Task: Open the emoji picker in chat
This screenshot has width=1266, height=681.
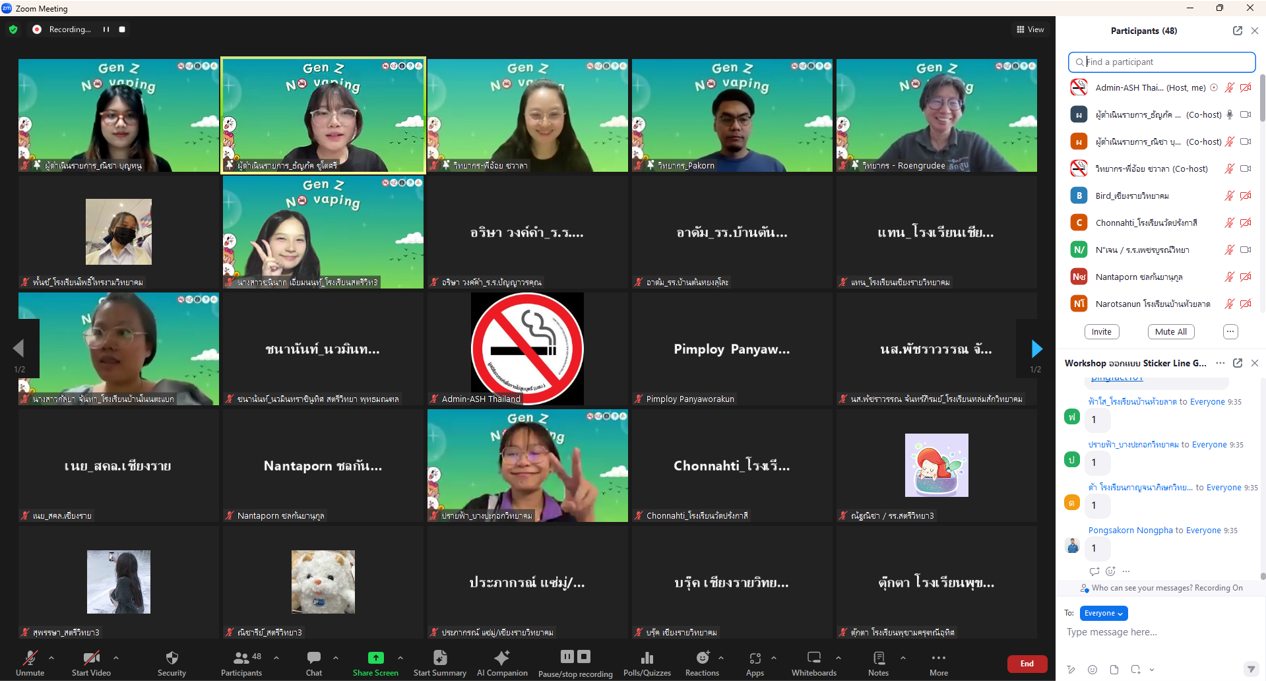Action: pos(1092,669)
